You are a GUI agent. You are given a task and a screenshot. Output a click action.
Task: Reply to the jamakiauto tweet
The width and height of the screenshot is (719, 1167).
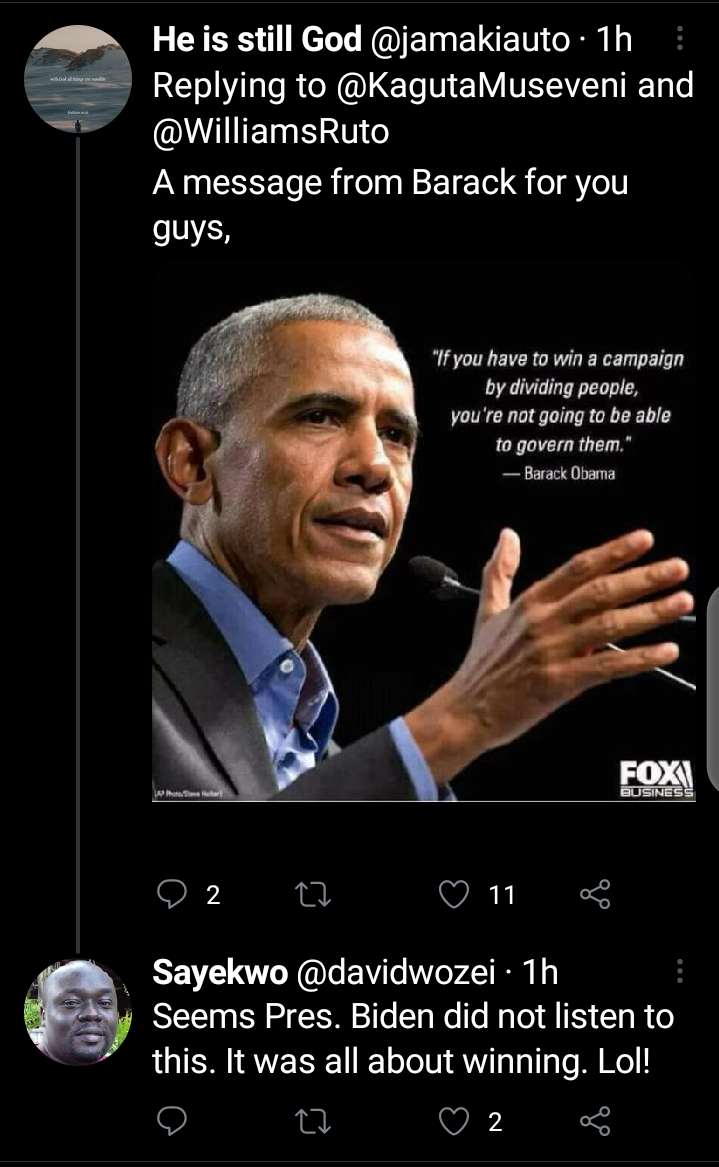172,894
